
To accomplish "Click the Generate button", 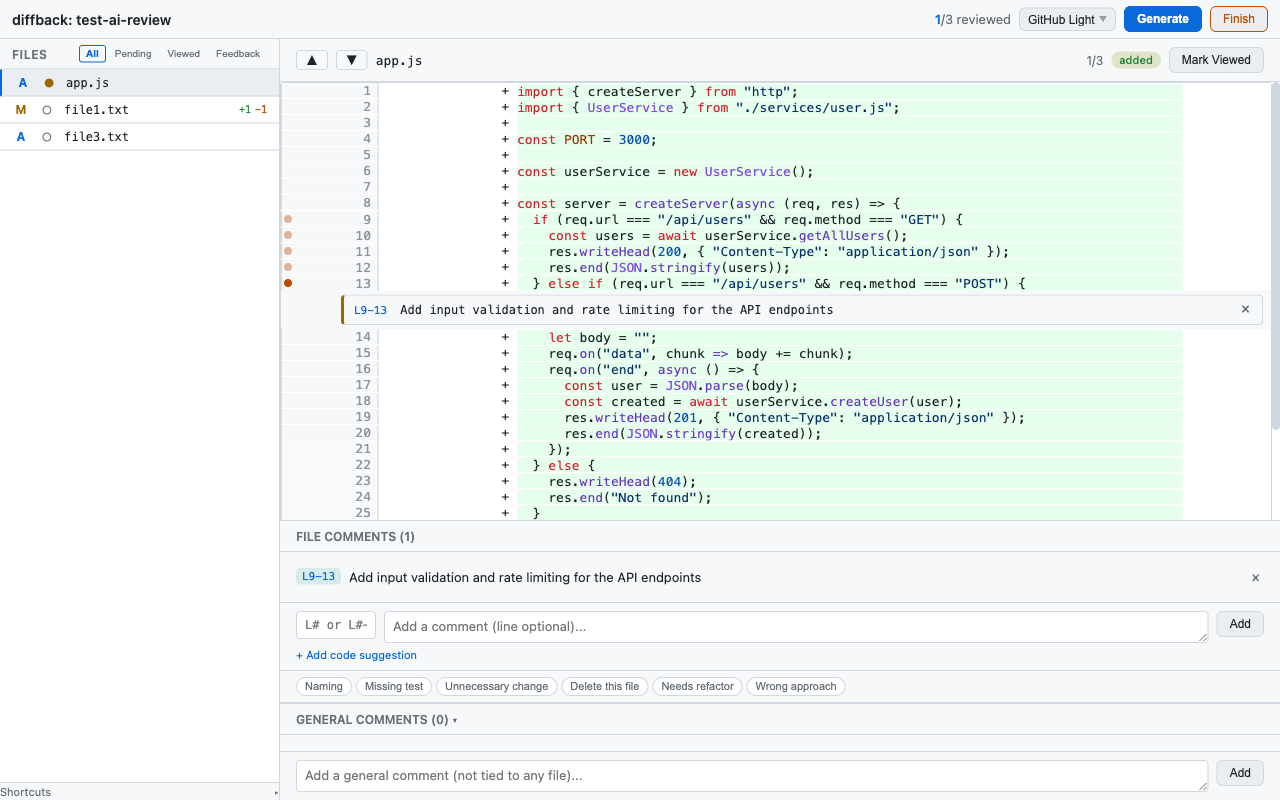I will 1162,19.
